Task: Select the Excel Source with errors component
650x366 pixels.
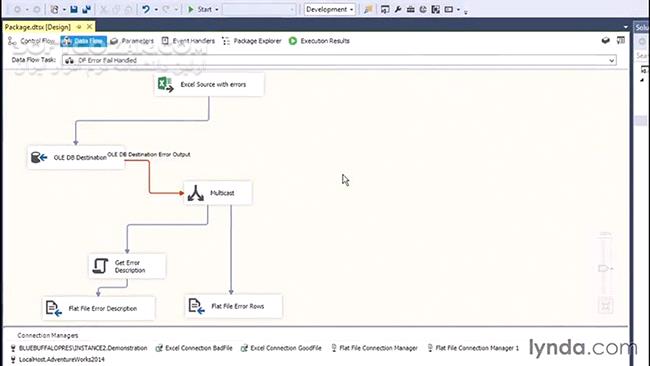Action: tap(209, 85)
